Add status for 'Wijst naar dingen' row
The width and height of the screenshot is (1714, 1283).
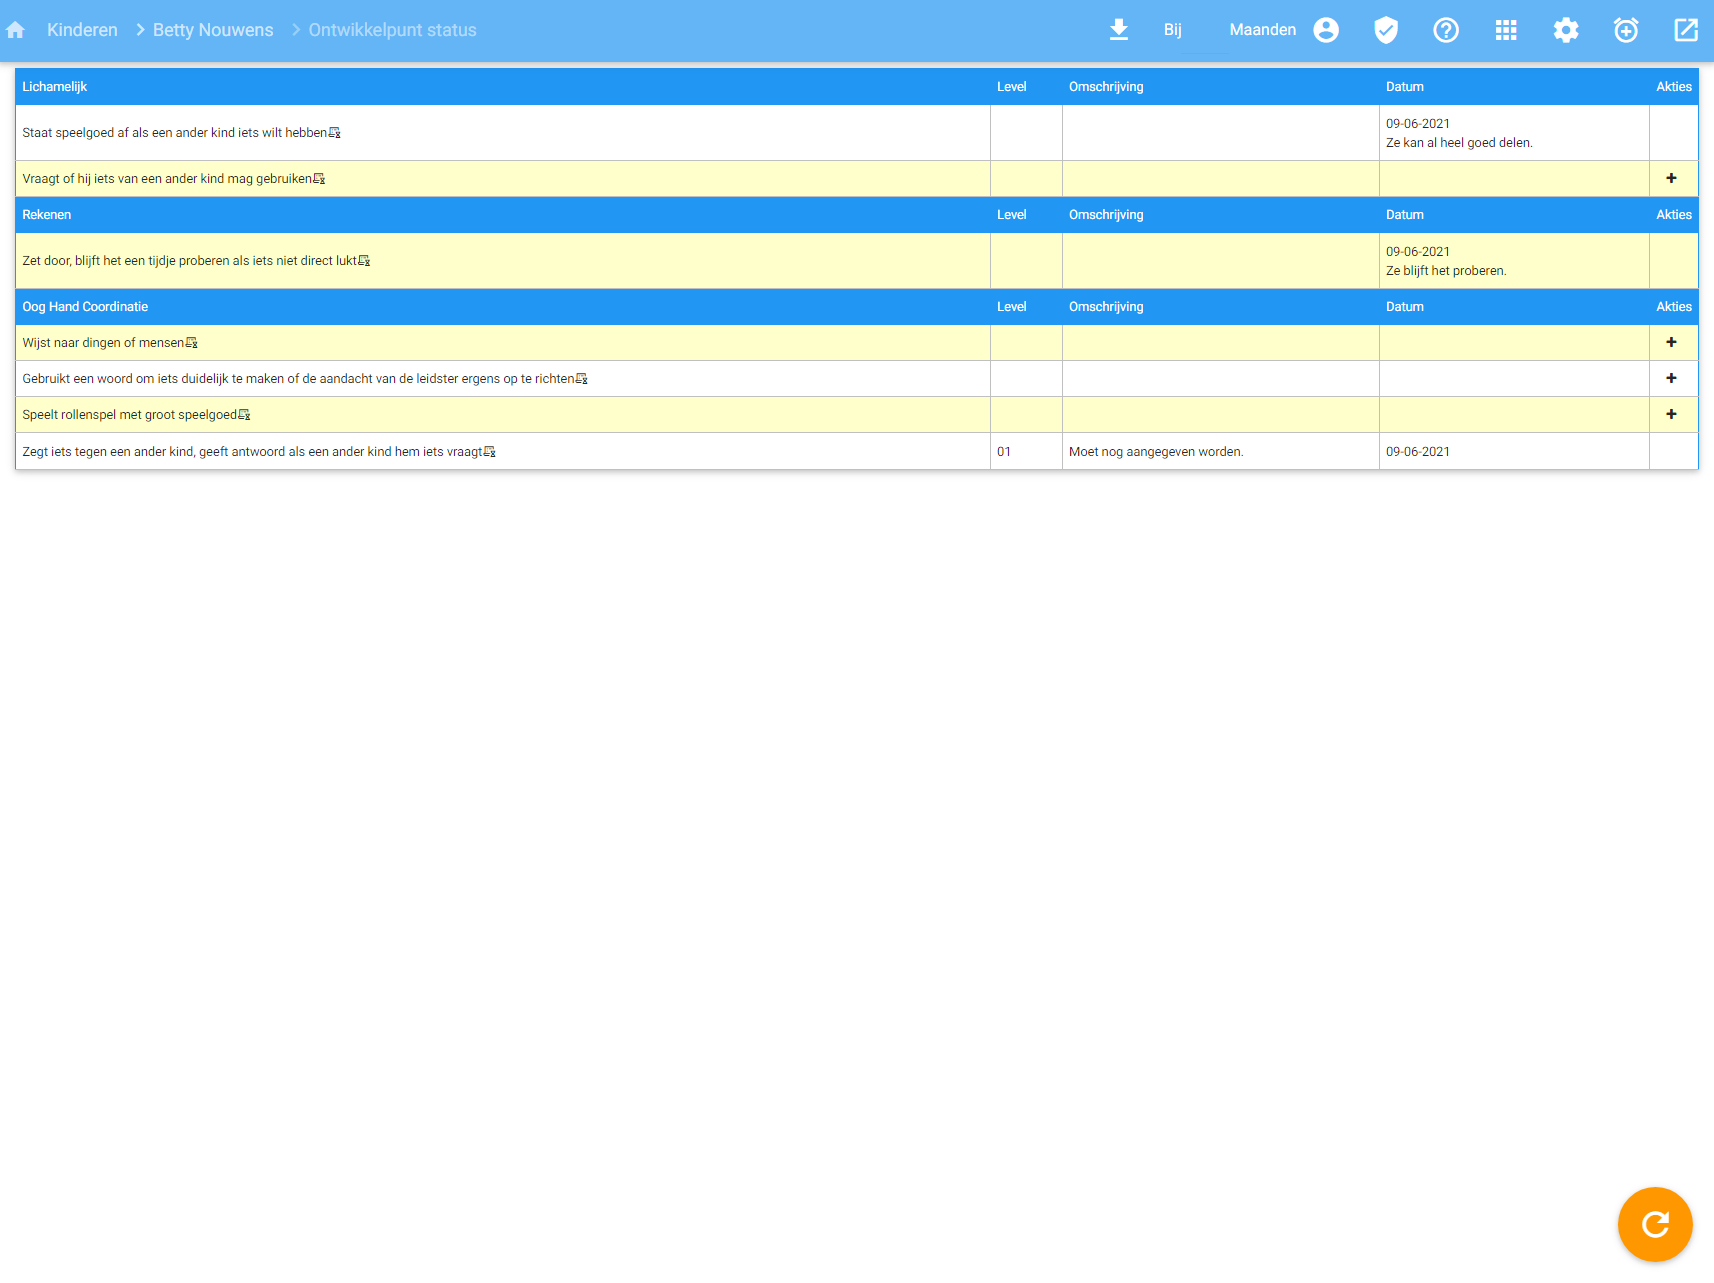coord(1671,342)
